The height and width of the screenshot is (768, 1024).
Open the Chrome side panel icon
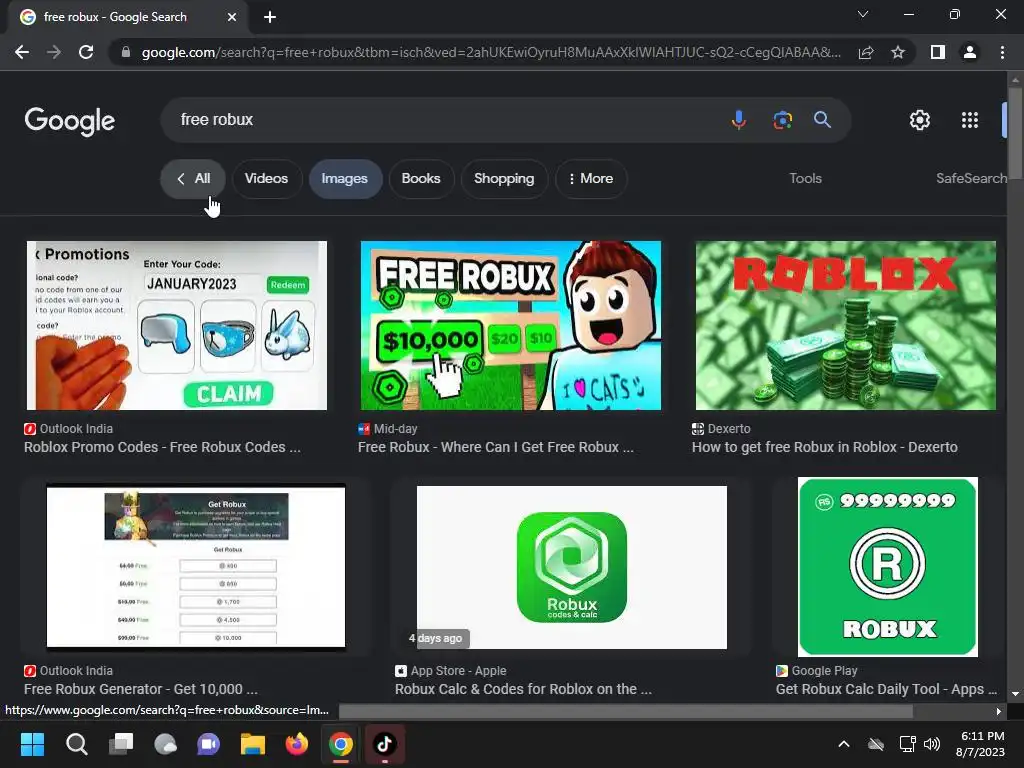938,52
